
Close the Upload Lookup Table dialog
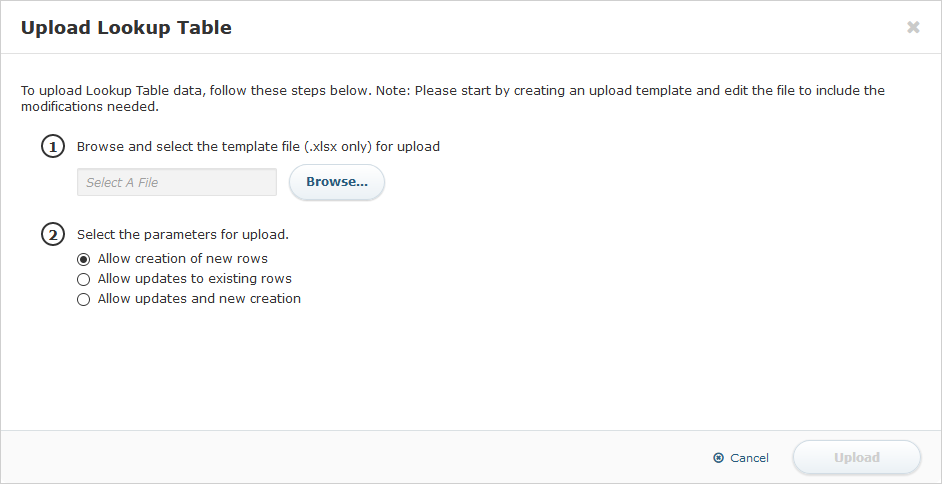[913, 28]
